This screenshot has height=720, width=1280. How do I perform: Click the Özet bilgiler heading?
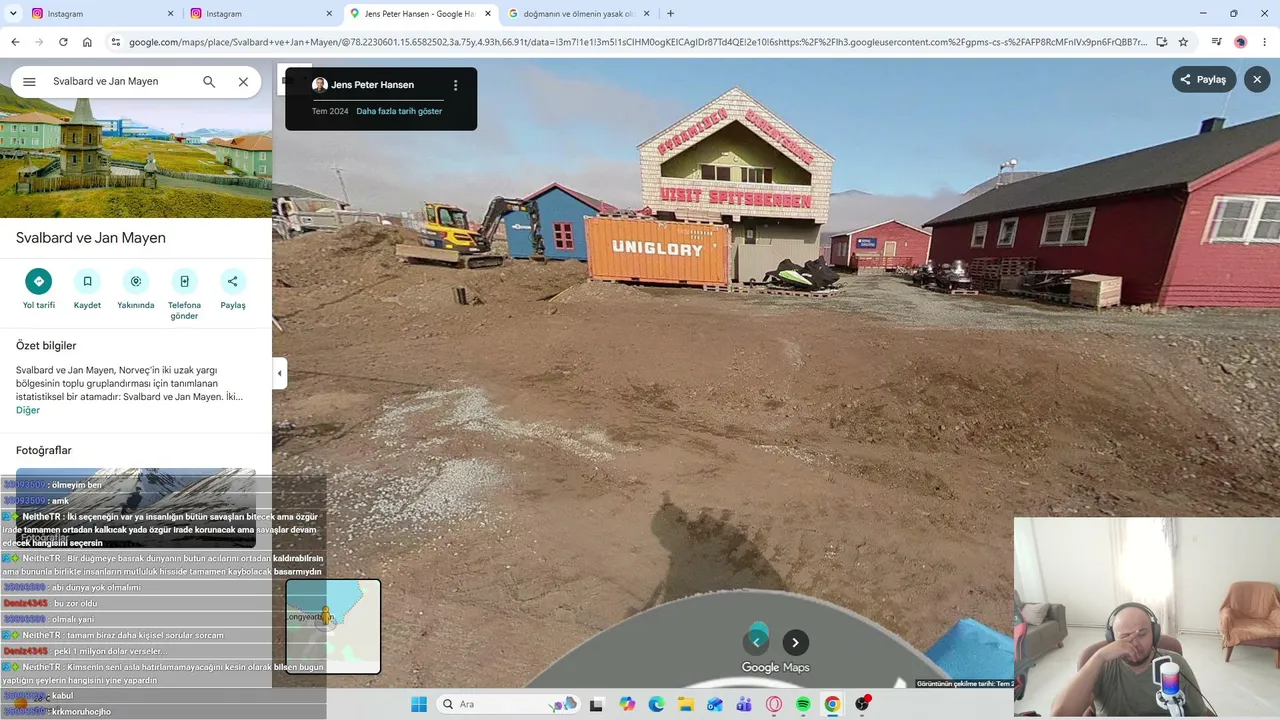[x=46, y=345]
